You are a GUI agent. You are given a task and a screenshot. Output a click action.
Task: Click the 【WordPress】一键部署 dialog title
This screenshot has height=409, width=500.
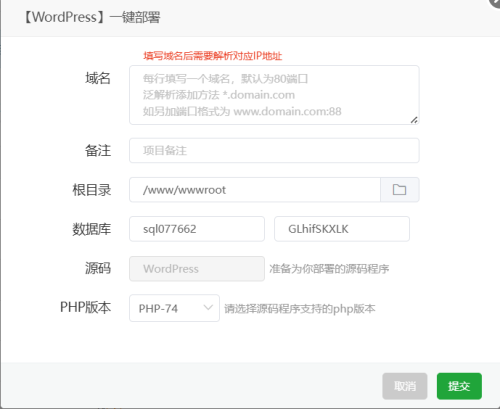pyautogui.click(x=91, y=17)
